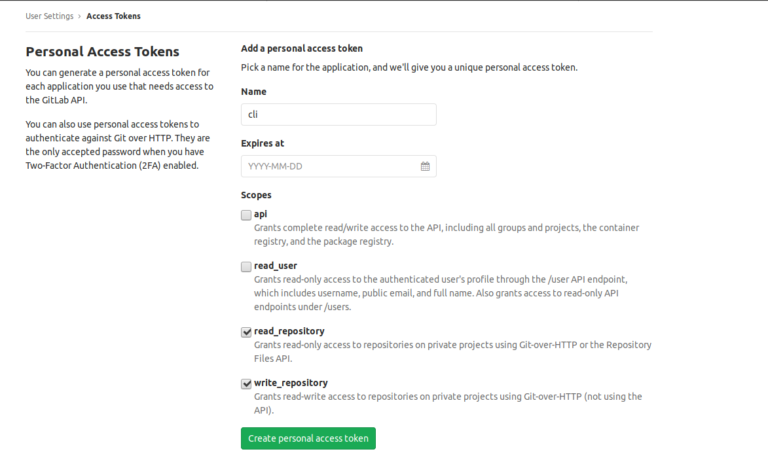Open the calendar date picker icon
Image resolution: width=768 pixels, height=460 pixels.
pos(425,166)
